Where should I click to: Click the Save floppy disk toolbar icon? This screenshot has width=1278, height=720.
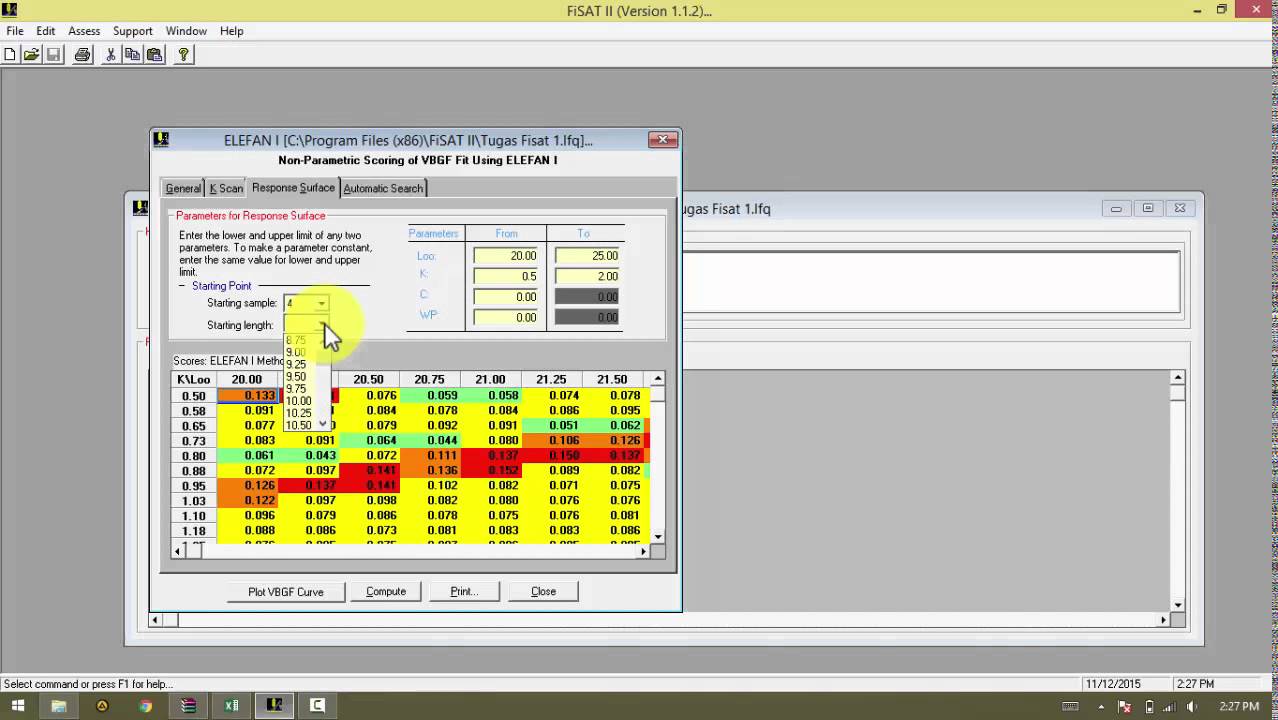[x=53, y=55]
